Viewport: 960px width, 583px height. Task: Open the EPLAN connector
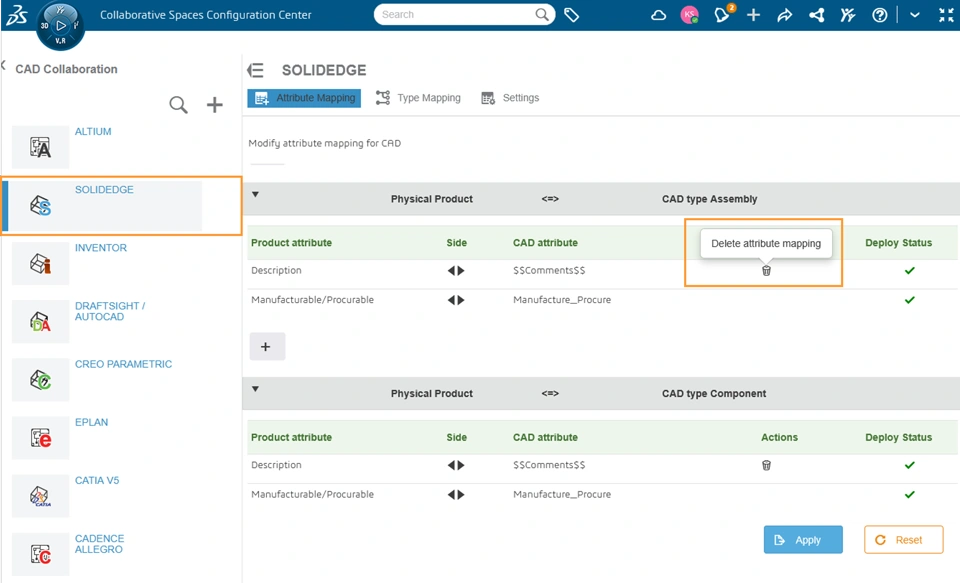coord(91,423)
